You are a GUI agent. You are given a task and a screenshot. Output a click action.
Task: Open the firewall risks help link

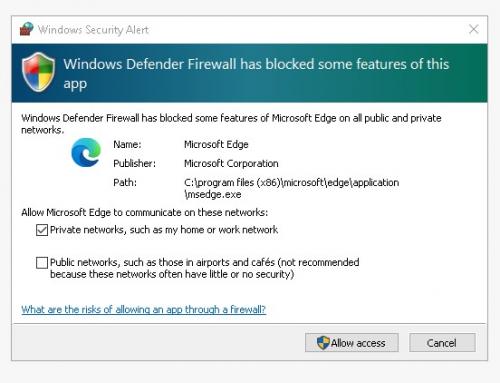pos(143,309)
